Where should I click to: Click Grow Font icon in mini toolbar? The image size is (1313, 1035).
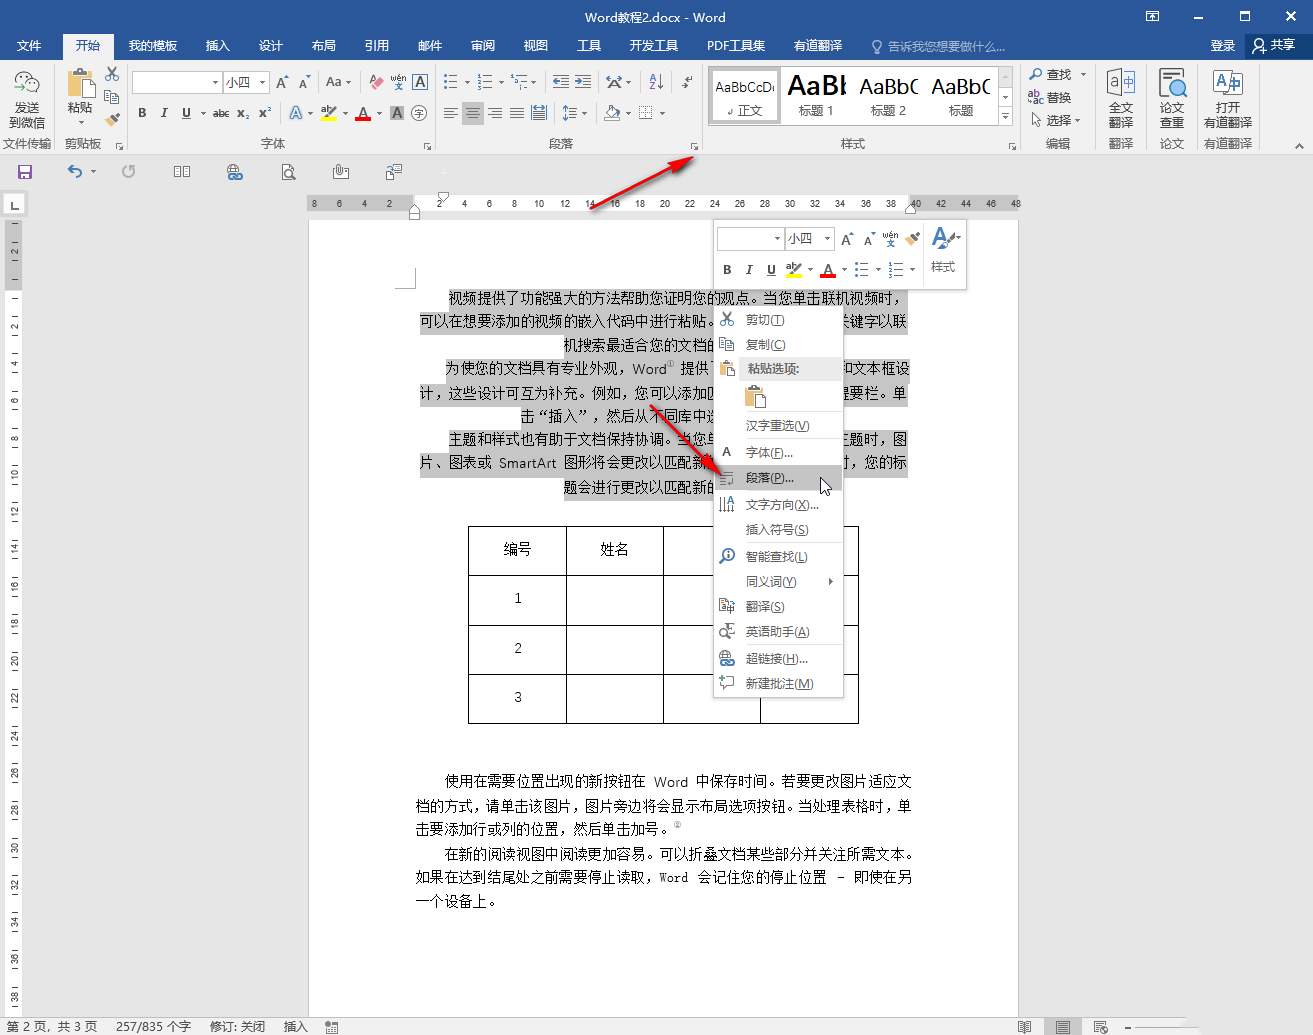847,239
